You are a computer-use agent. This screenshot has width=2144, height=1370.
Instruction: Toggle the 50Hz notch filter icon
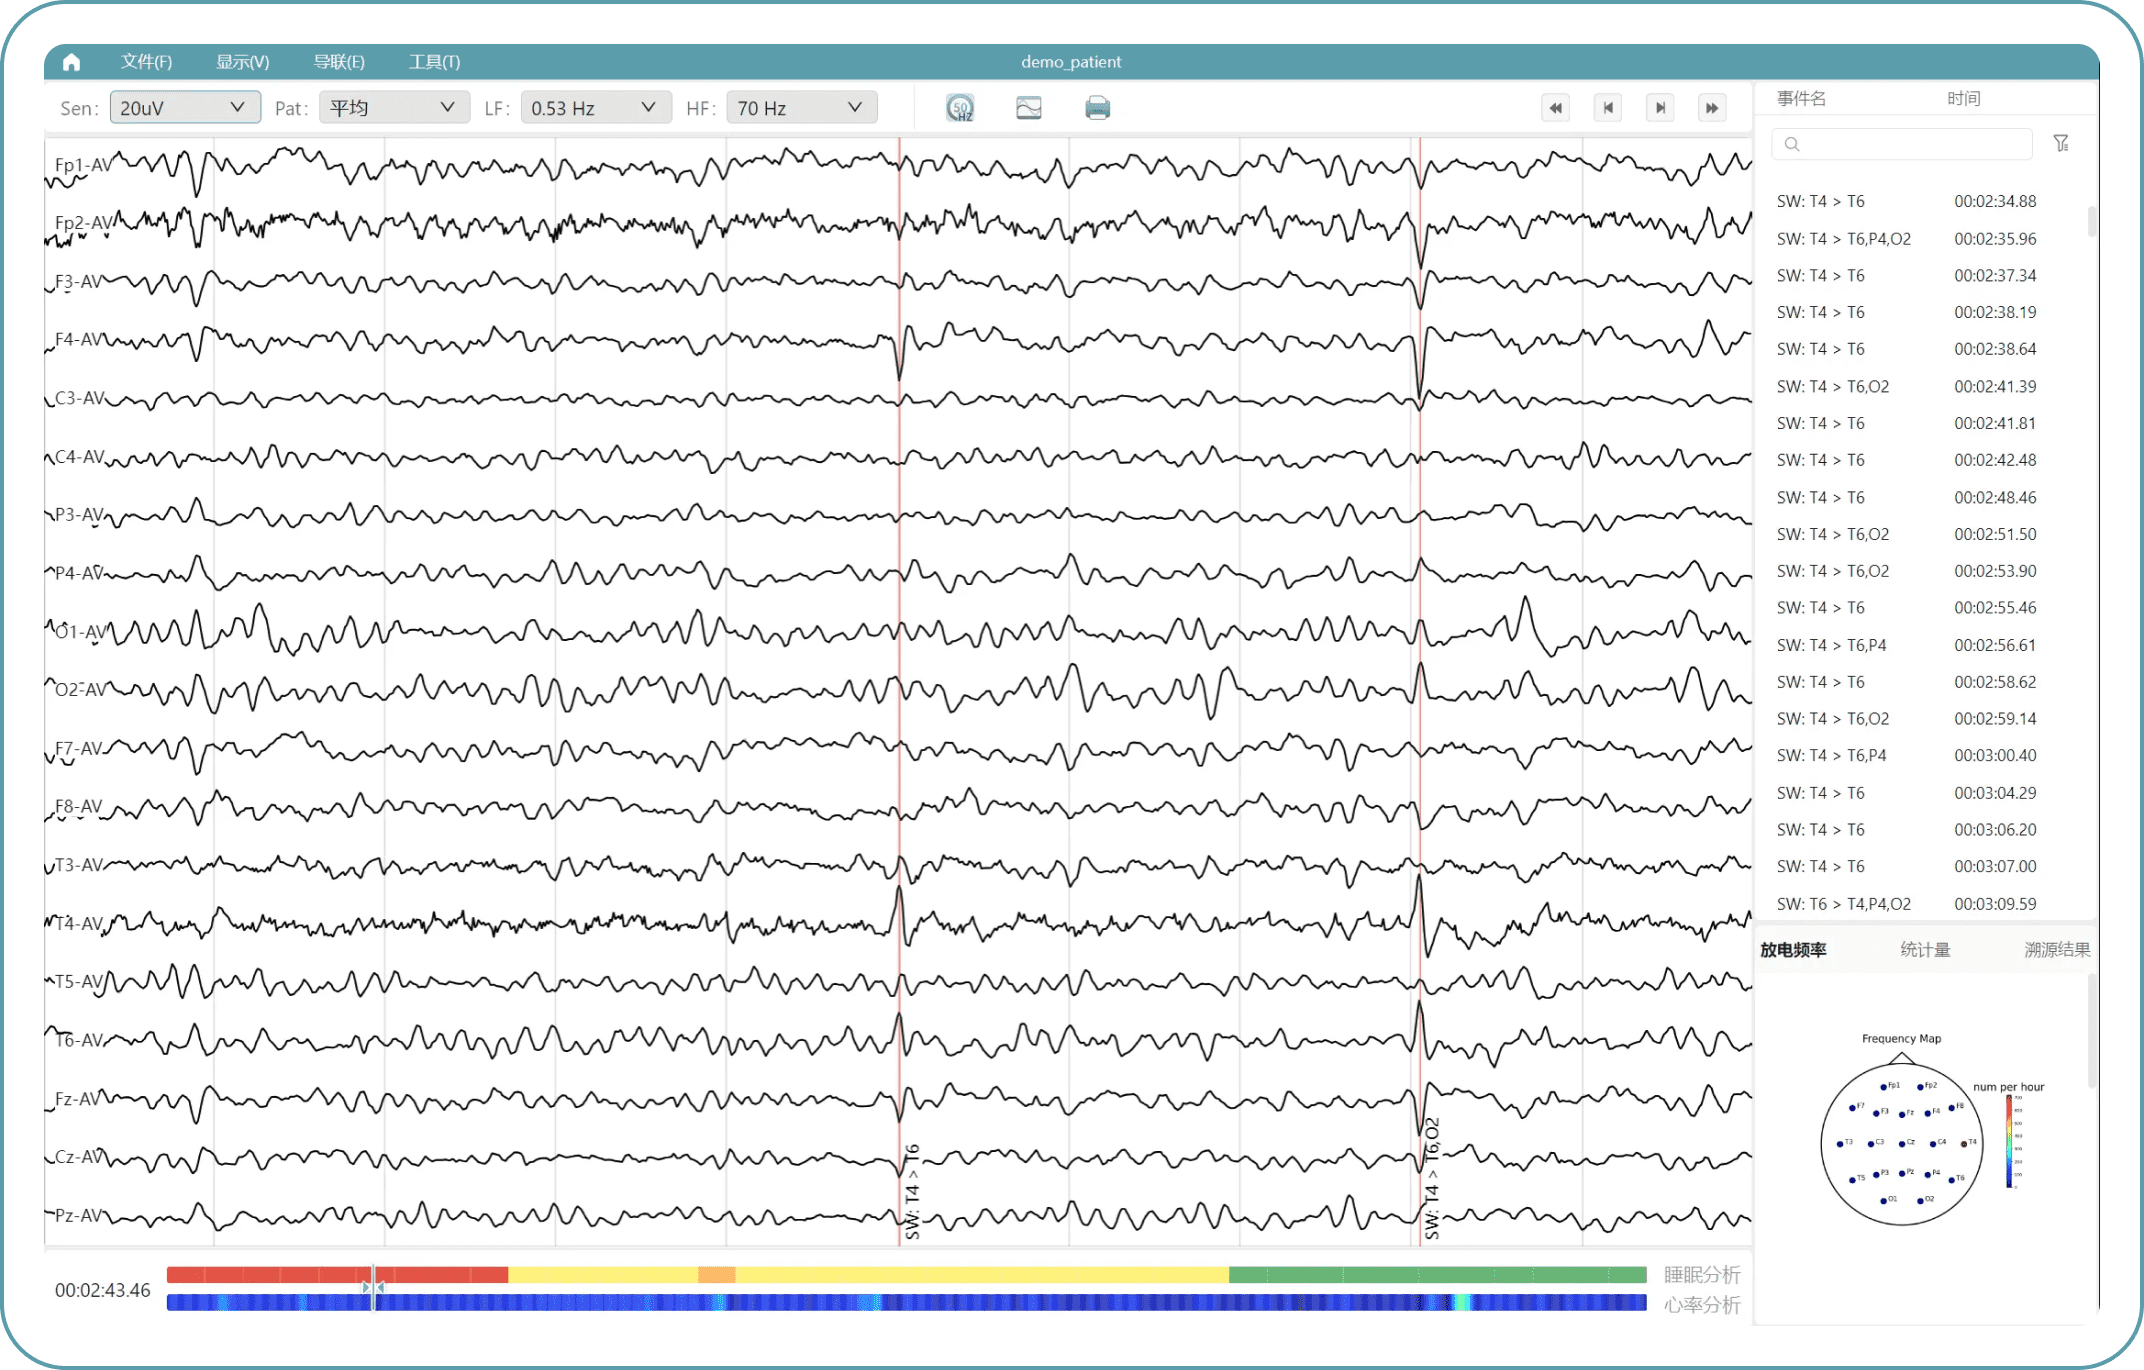point(960,108)
